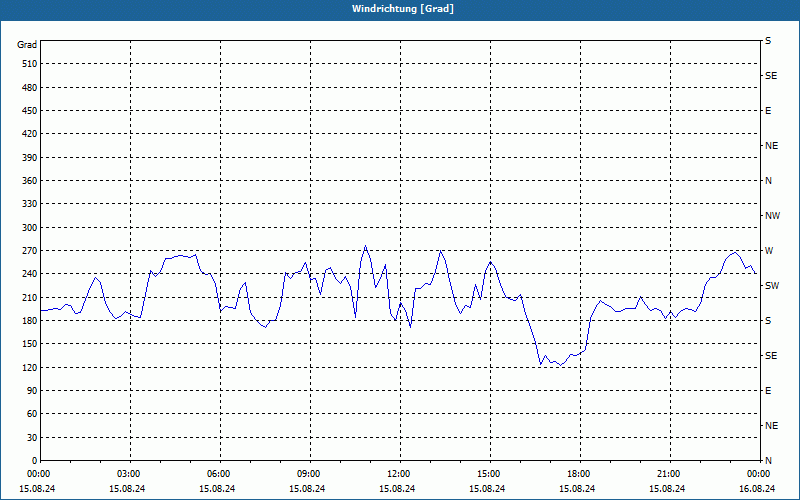
Task: Click the "SE" compass label at 480 gridline
Action: point(771,76)
